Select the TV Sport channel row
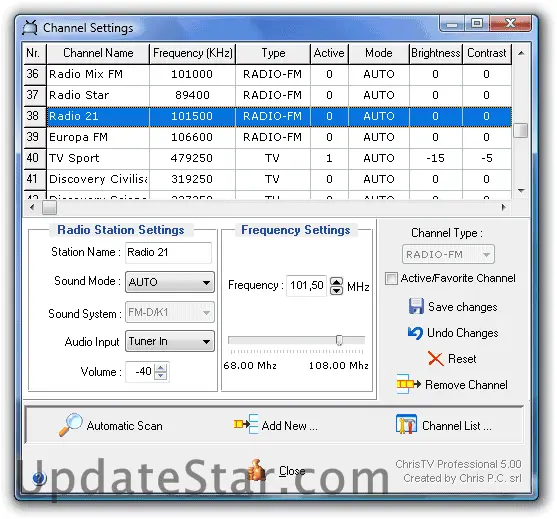Image resolution: width=557 pixels, height=519 pixels. 267,158
